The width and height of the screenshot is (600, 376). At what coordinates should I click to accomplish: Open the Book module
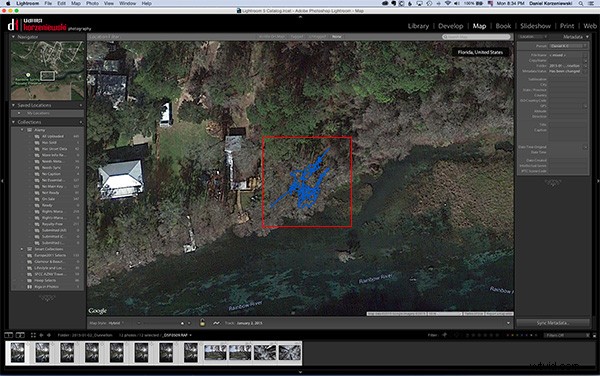click(503, 26)
